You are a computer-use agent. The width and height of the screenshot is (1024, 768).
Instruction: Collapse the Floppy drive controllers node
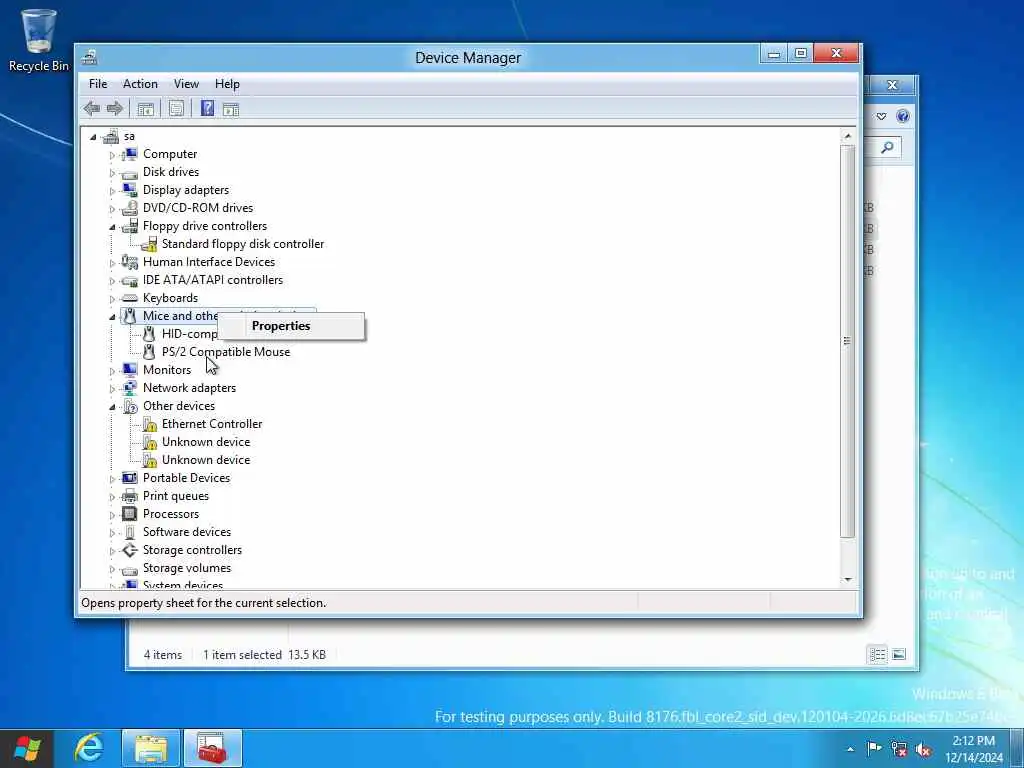click(x=112, y=227)
